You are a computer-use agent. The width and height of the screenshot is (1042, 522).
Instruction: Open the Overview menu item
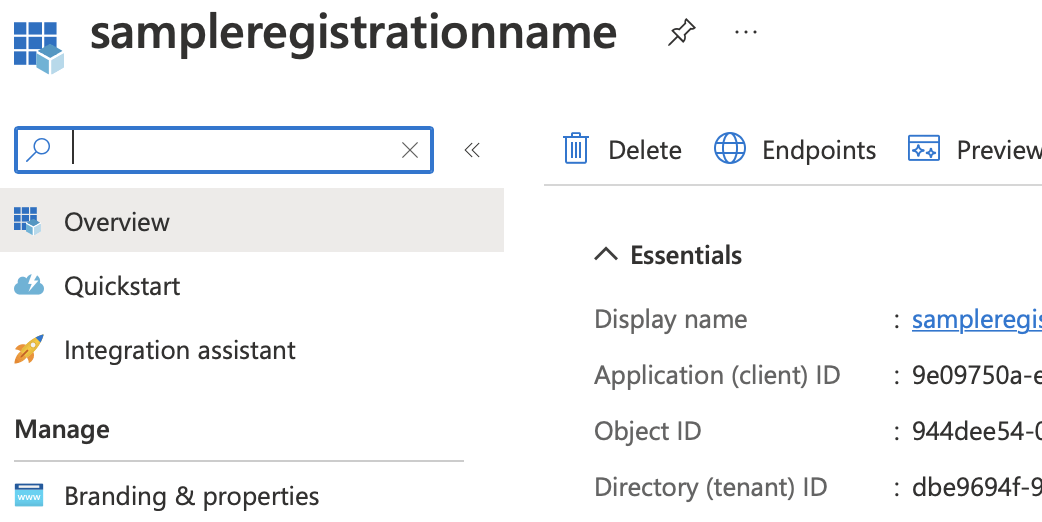pyautogui.click(x=117, y=222)
